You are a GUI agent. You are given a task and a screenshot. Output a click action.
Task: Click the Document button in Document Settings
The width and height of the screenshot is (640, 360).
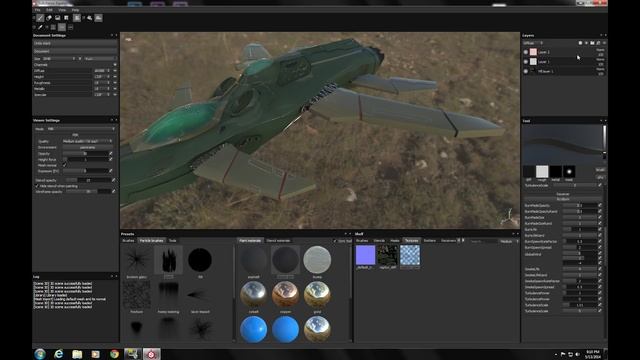(75, 51)
